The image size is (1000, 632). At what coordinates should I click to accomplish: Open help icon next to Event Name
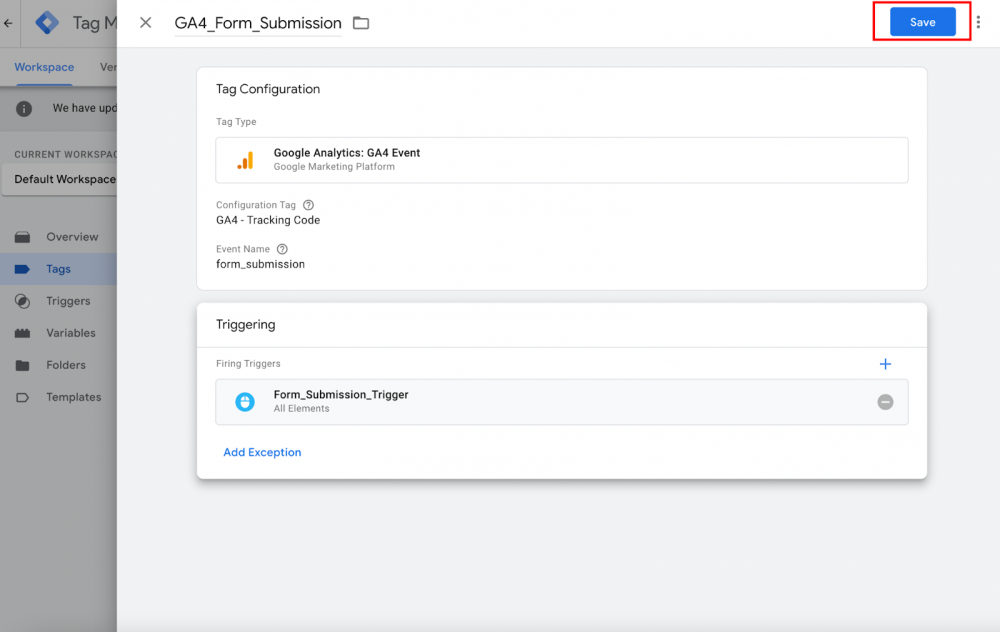[282, 249]
